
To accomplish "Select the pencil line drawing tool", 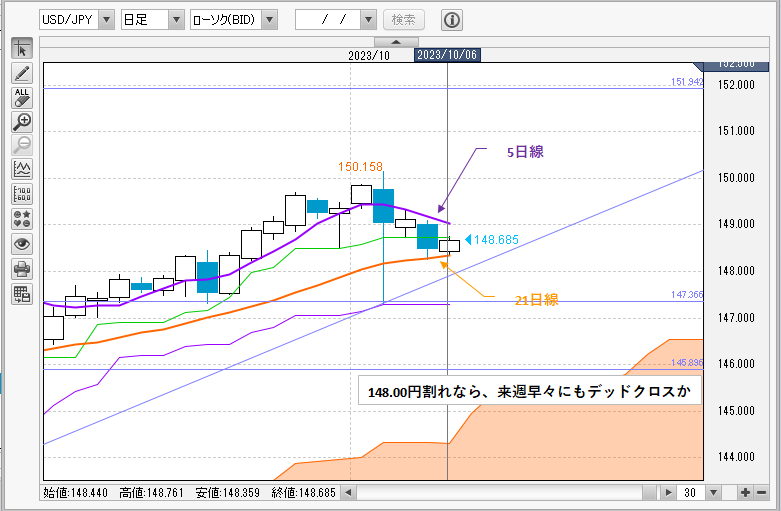I will coord(22,73).
